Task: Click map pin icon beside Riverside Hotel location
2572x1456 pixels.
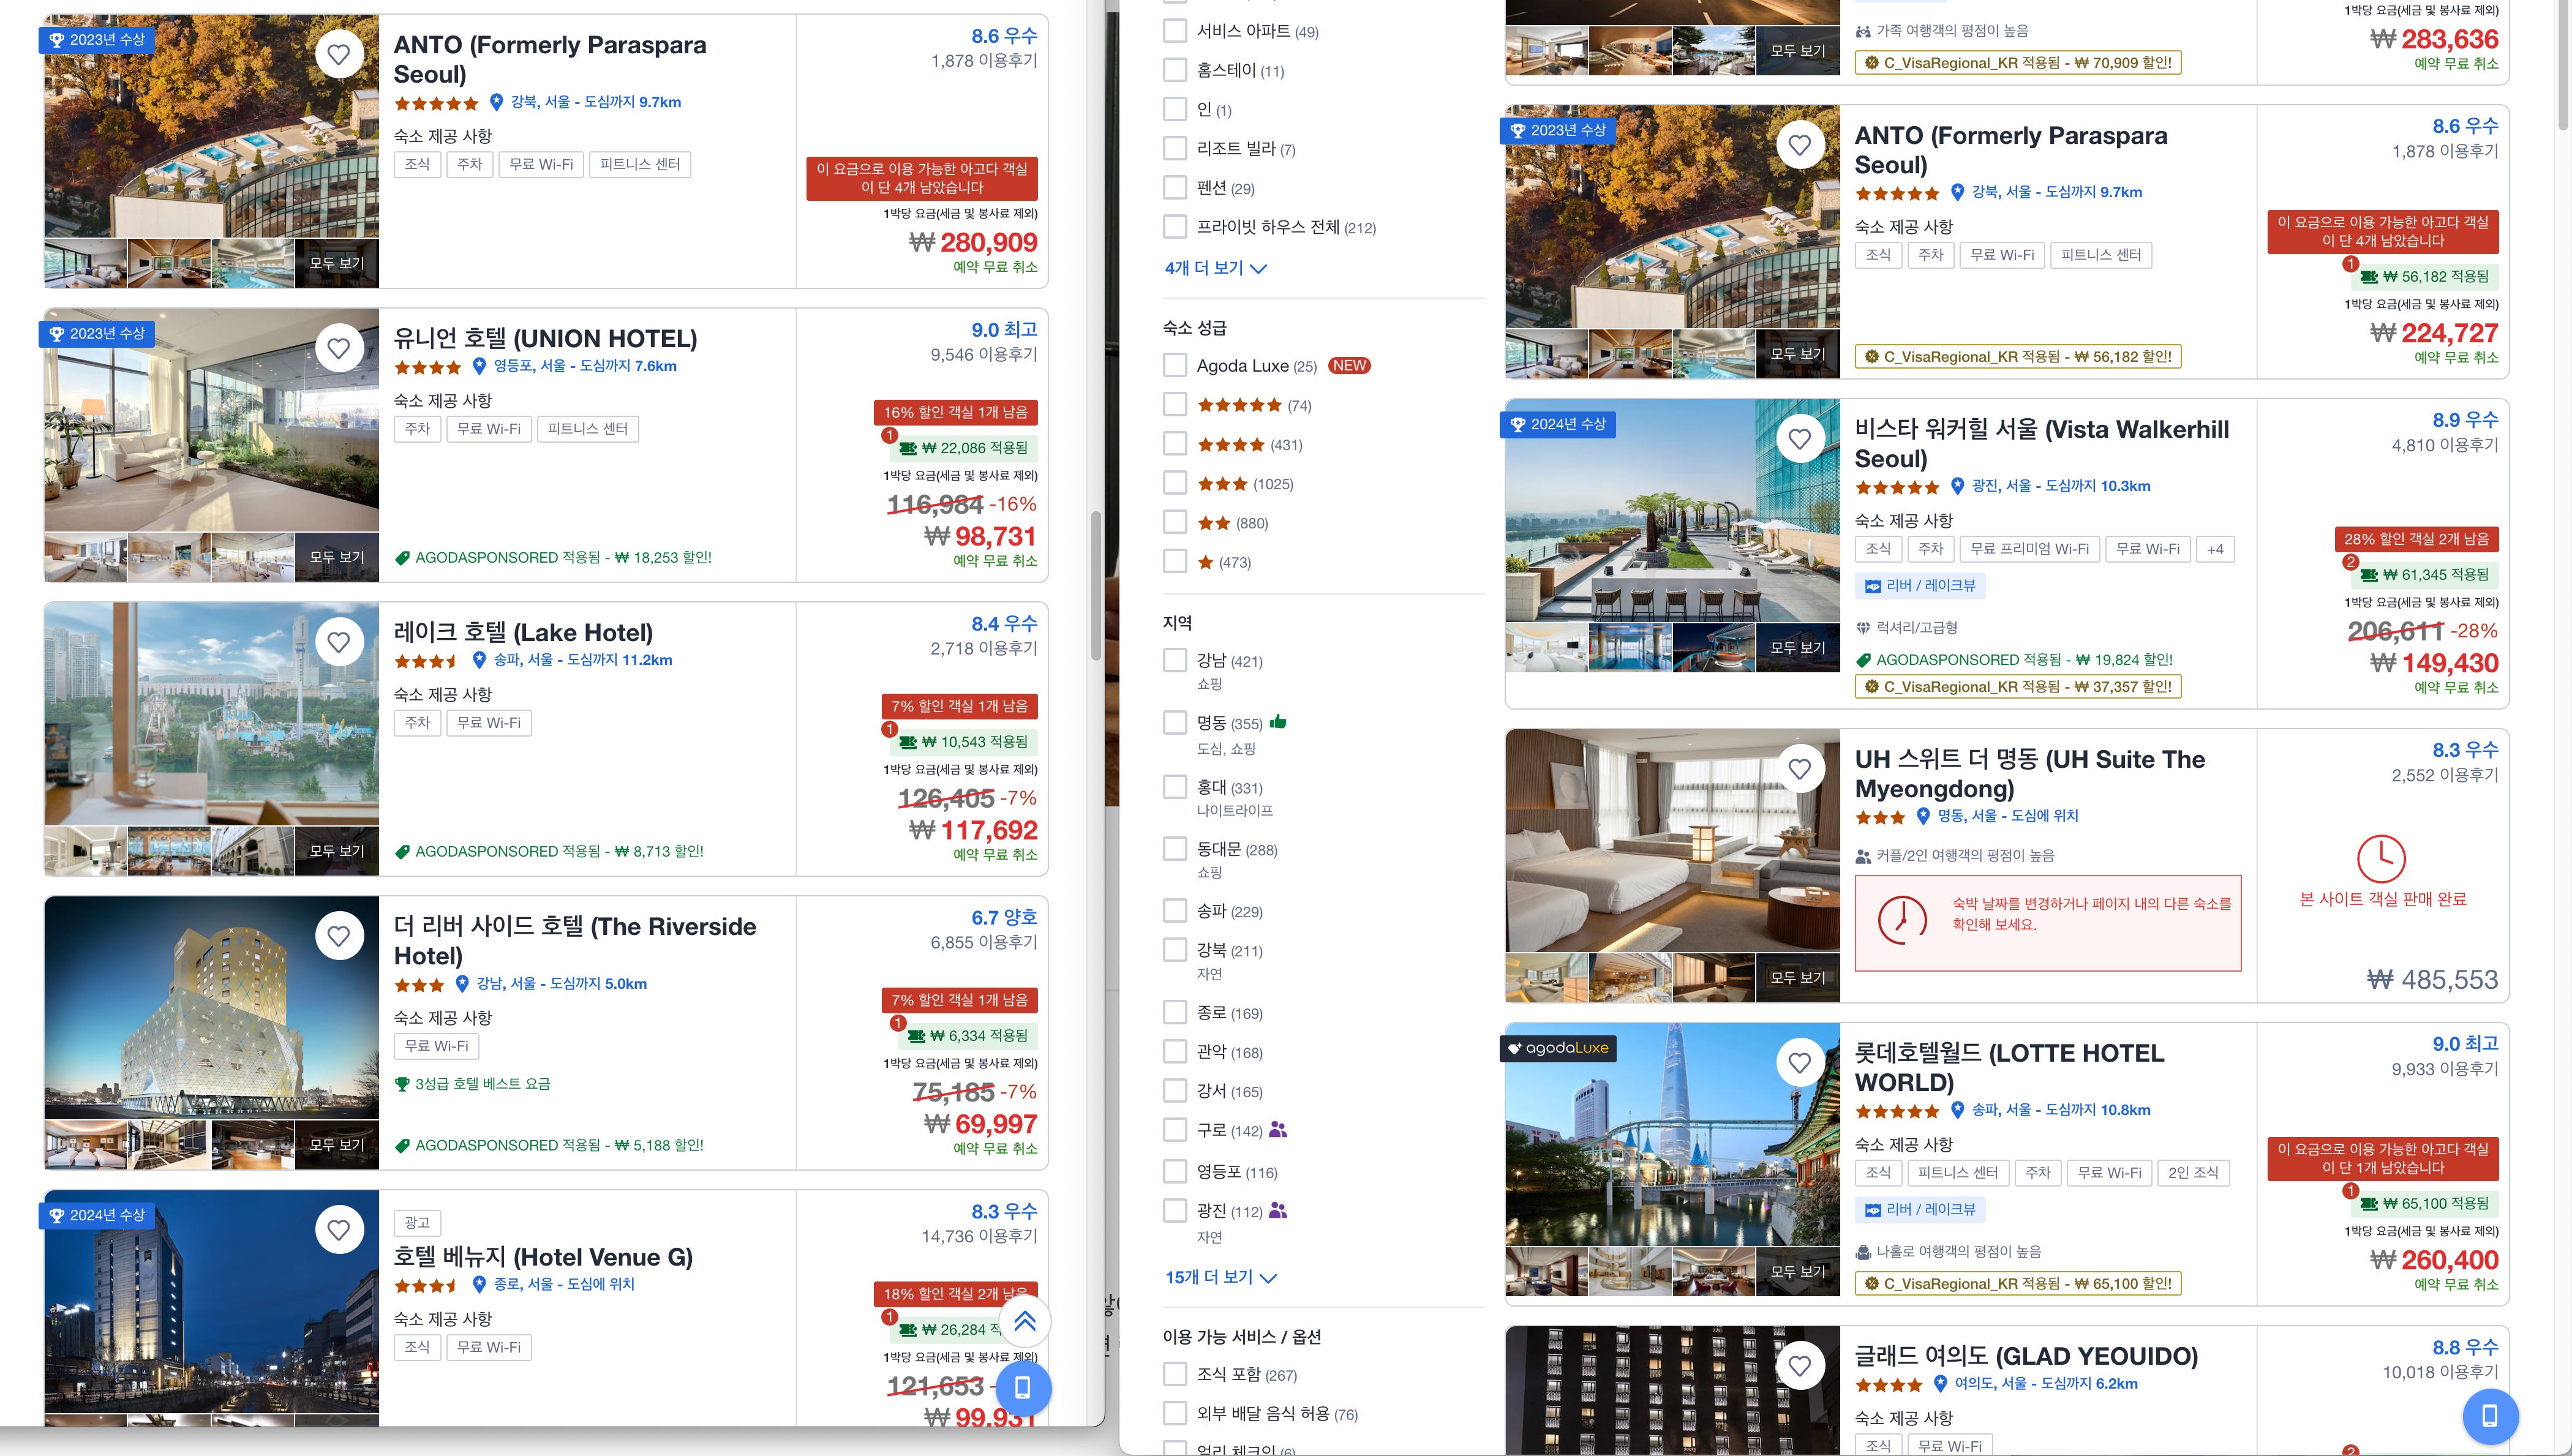Action: 462,984
